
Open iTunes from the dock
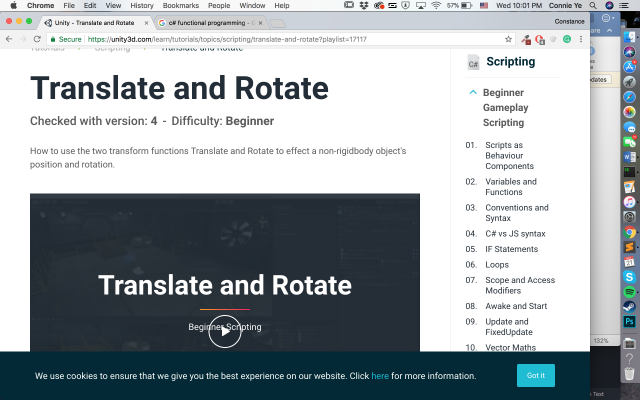point(629,202)
